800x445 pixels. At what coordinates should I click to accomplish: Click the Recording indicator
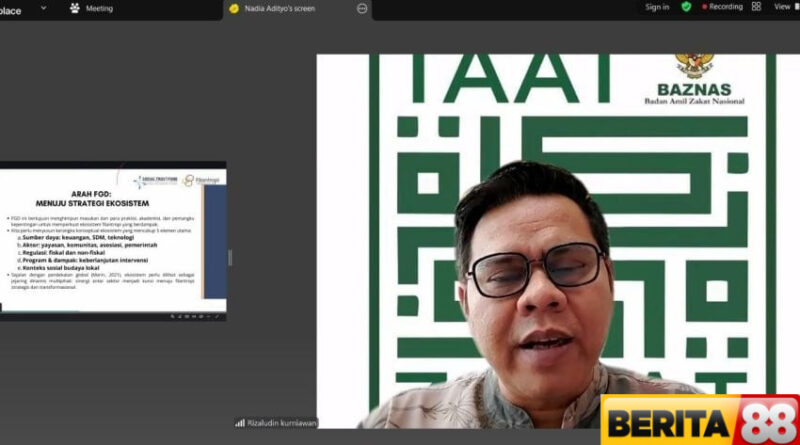point(722,7)
